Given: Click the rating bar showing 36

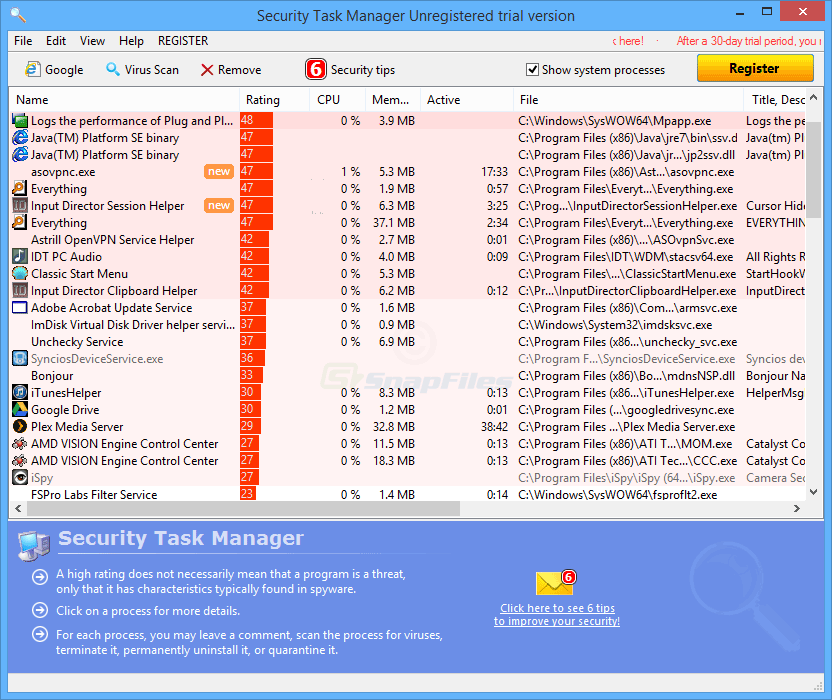Looking at the screenshot, I should (252, 358).
